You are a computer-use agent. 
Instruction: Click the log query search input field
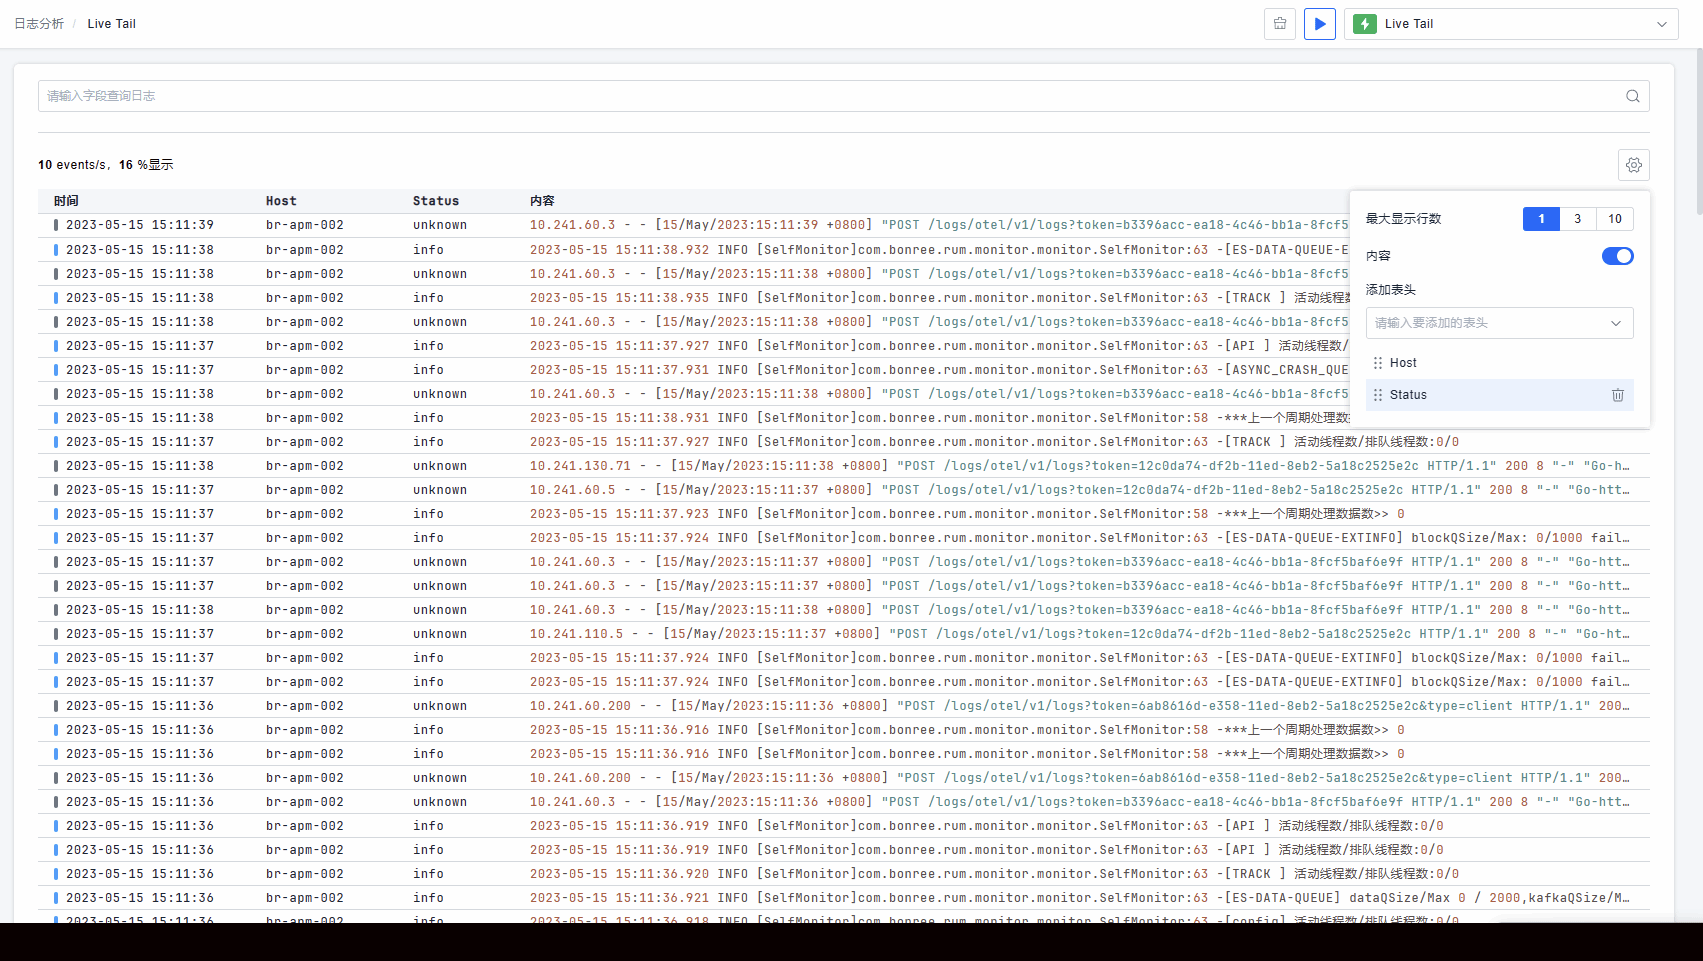[x=830, y=96]
